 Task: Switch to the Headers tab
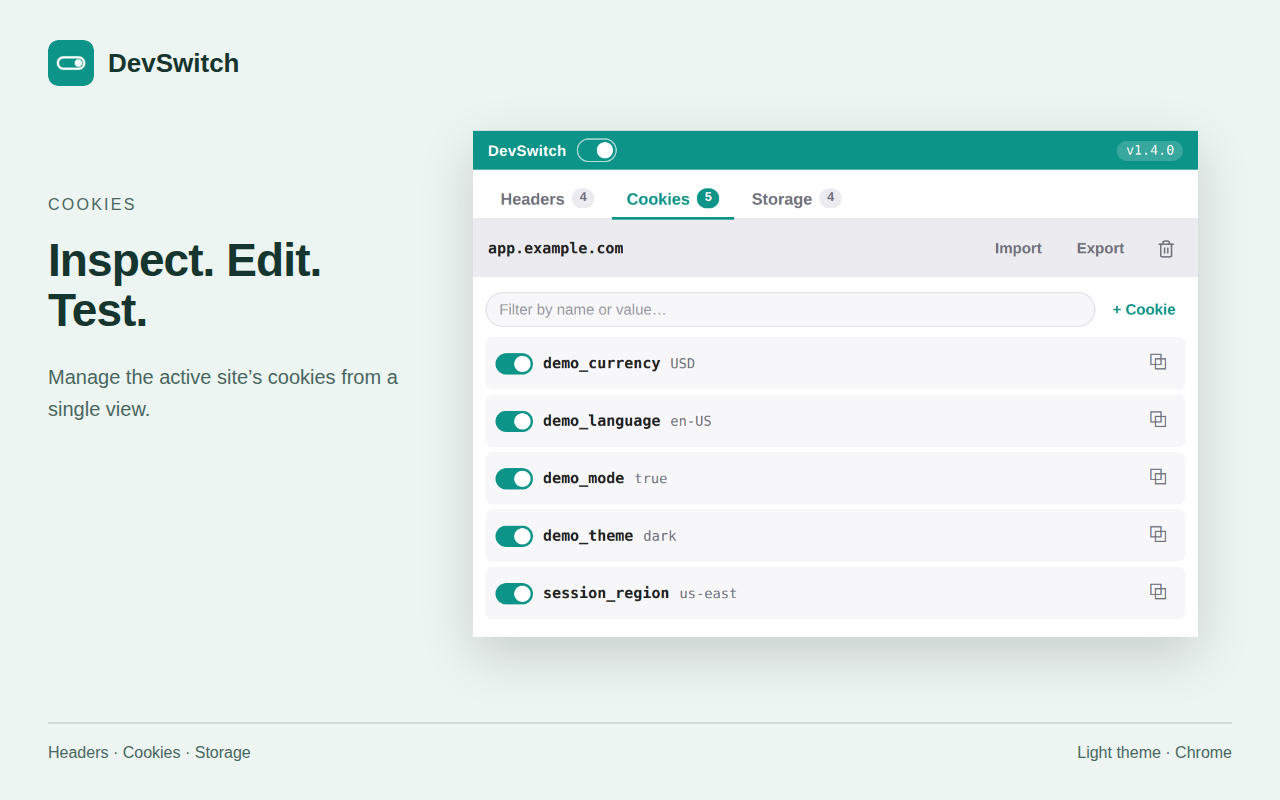coord(547,198)
